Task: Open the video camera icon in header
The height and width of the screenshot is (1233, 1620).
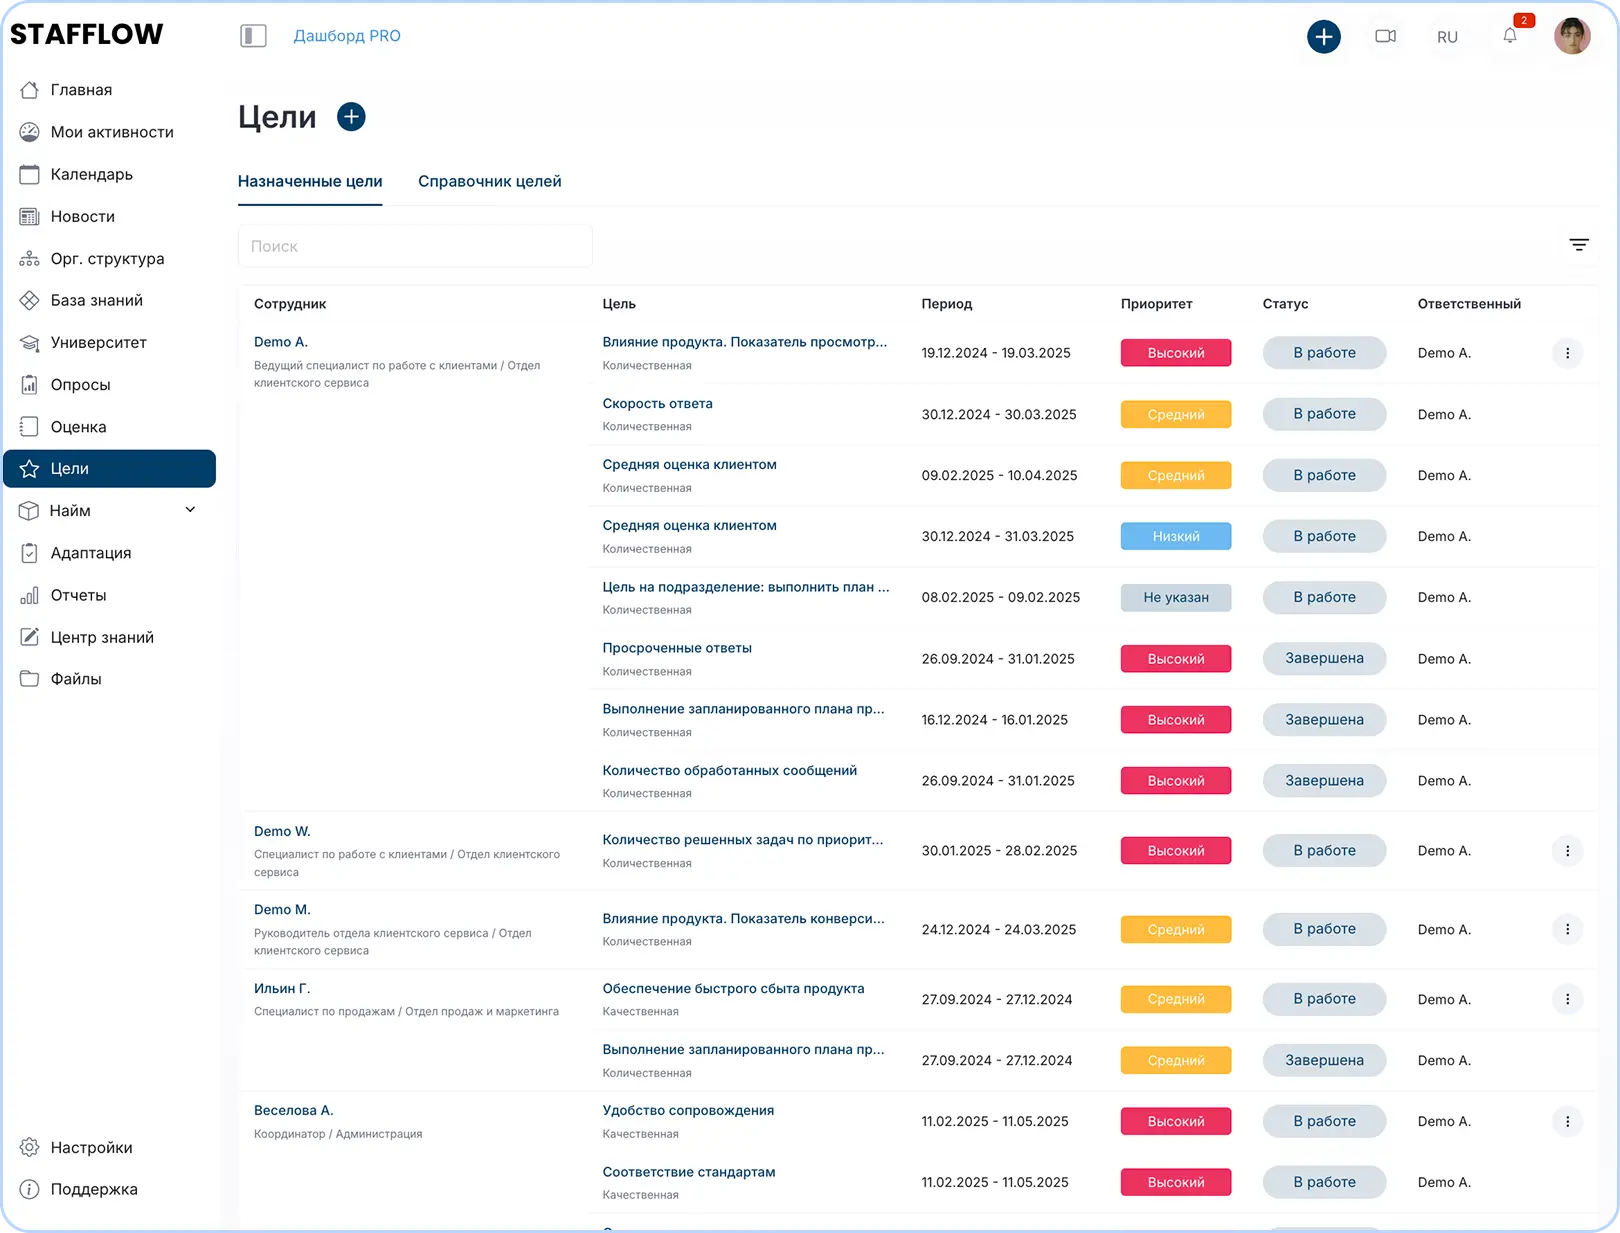Action: (x=1385, y=37)
